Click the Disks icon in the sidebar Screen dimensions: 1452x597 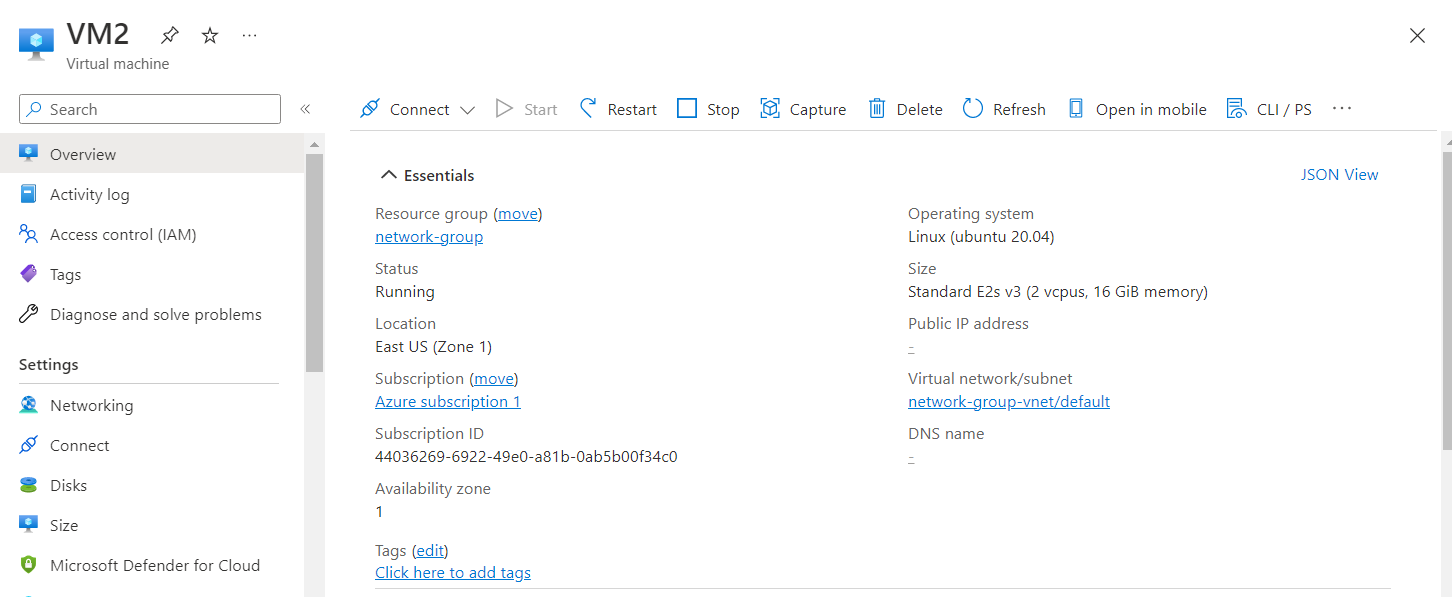[x=29, y=485]
